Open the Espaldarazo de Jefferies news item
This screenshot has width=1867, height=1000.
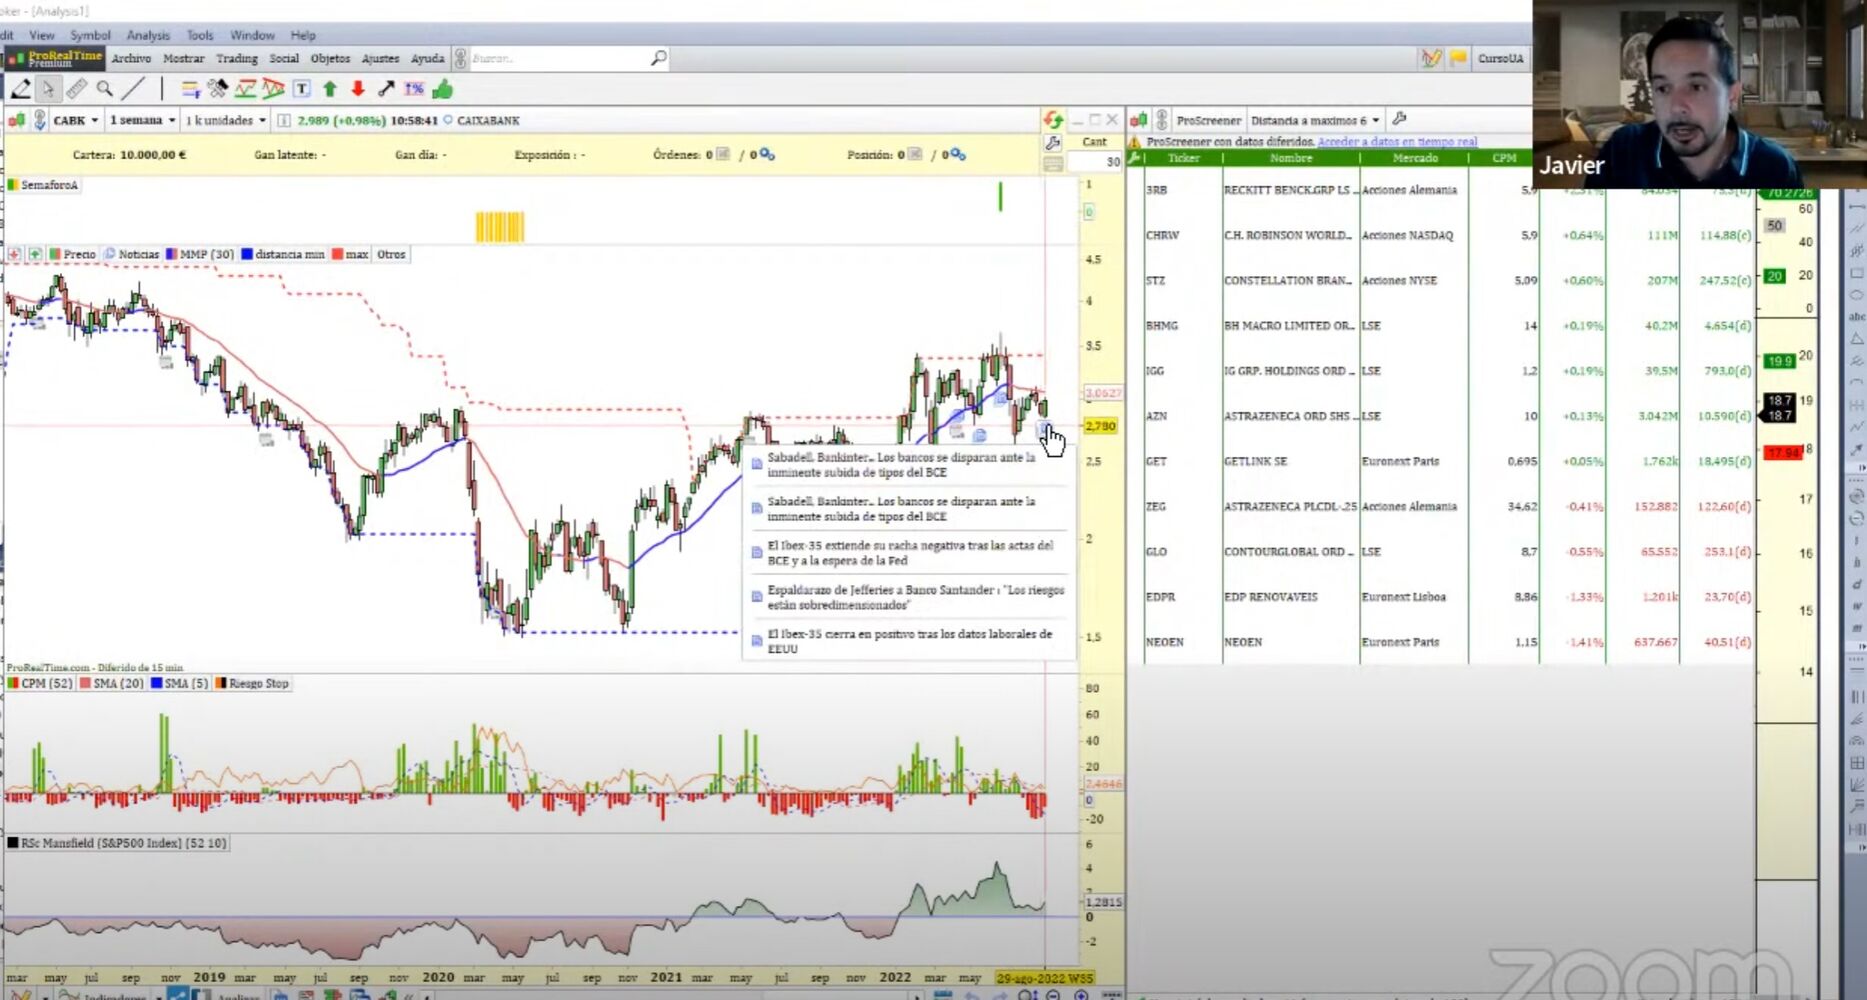[x=909, y=597]
